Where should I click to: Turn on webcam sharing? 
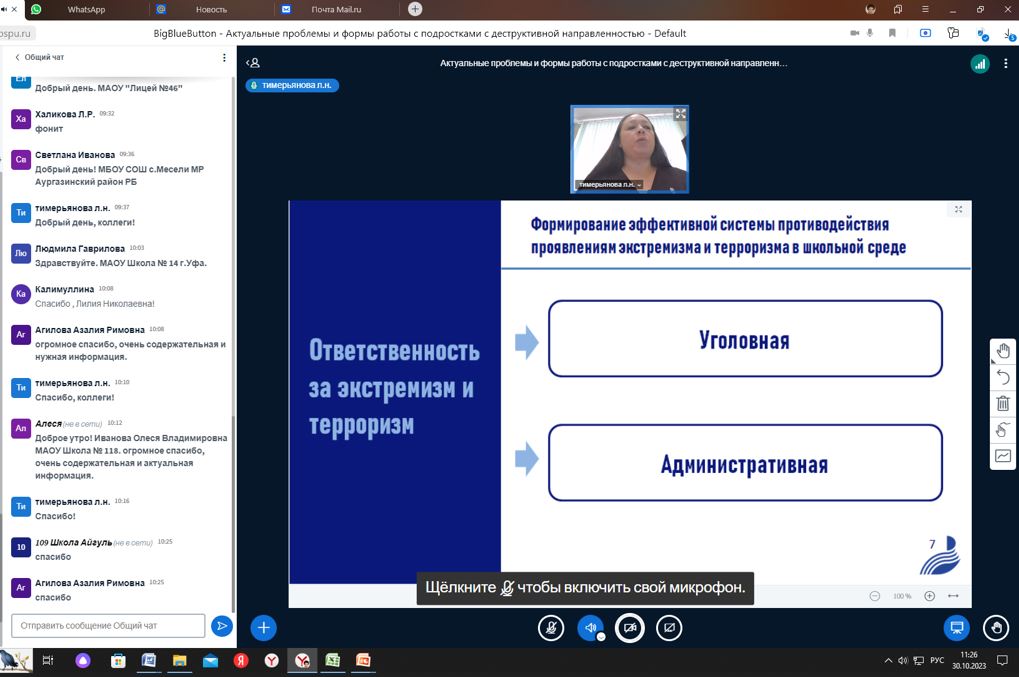(629, 628)
